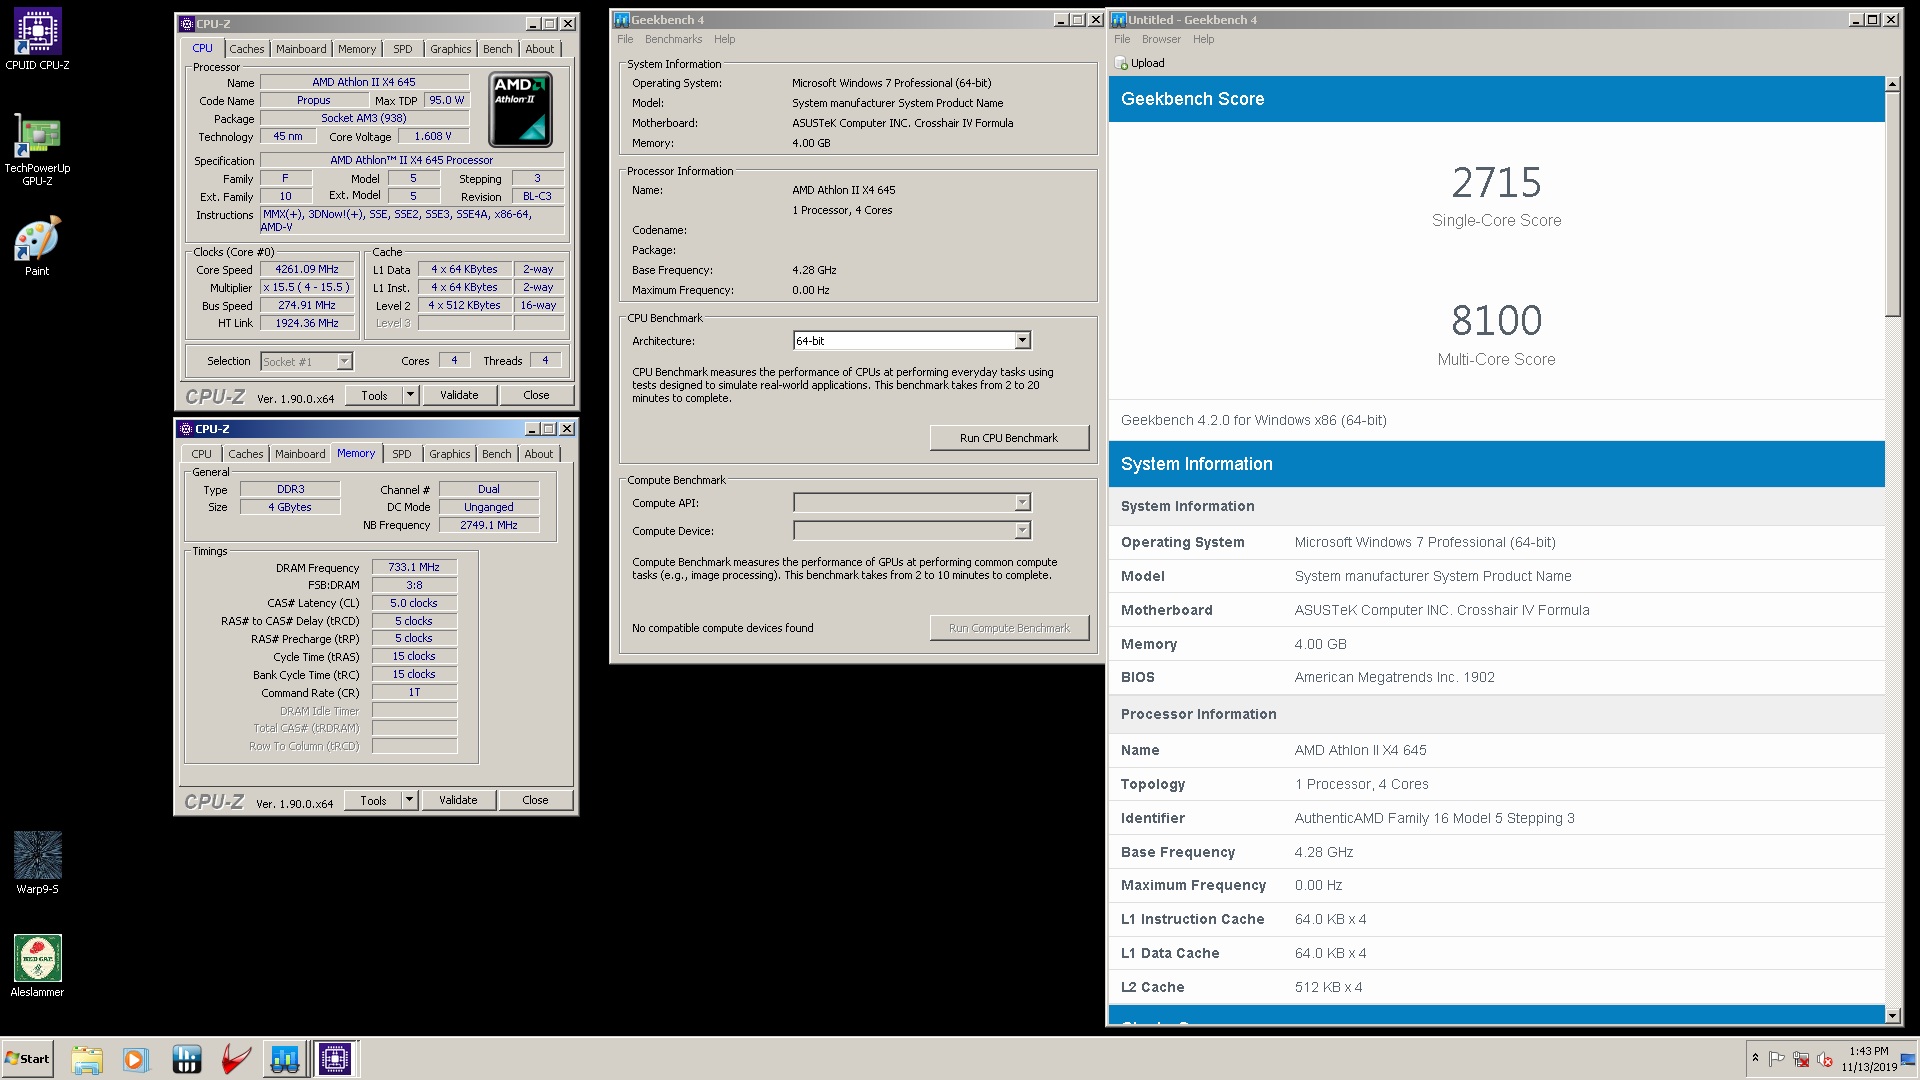The width and height of the screenshot is (1920, 1080).
Task: Open the Help menu in the Geekbench results window
Action: (1203, 39)
